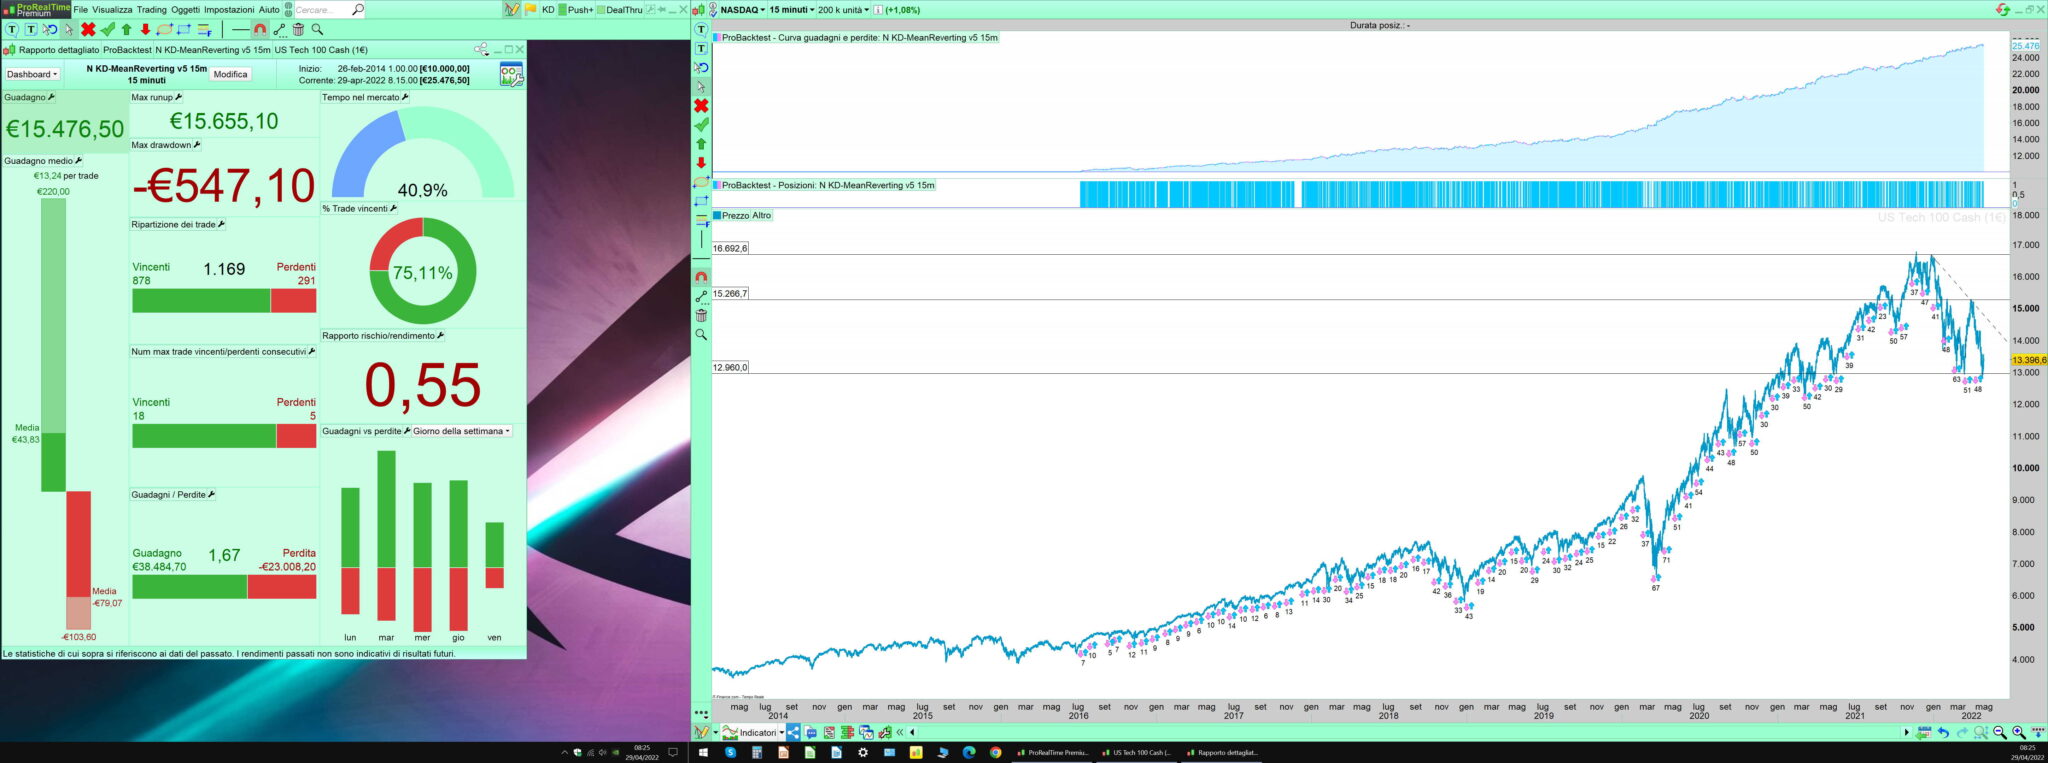Click the red X marker tool in main toolbar
This screenshot has height=763, width=2048.
pos(88,30)
